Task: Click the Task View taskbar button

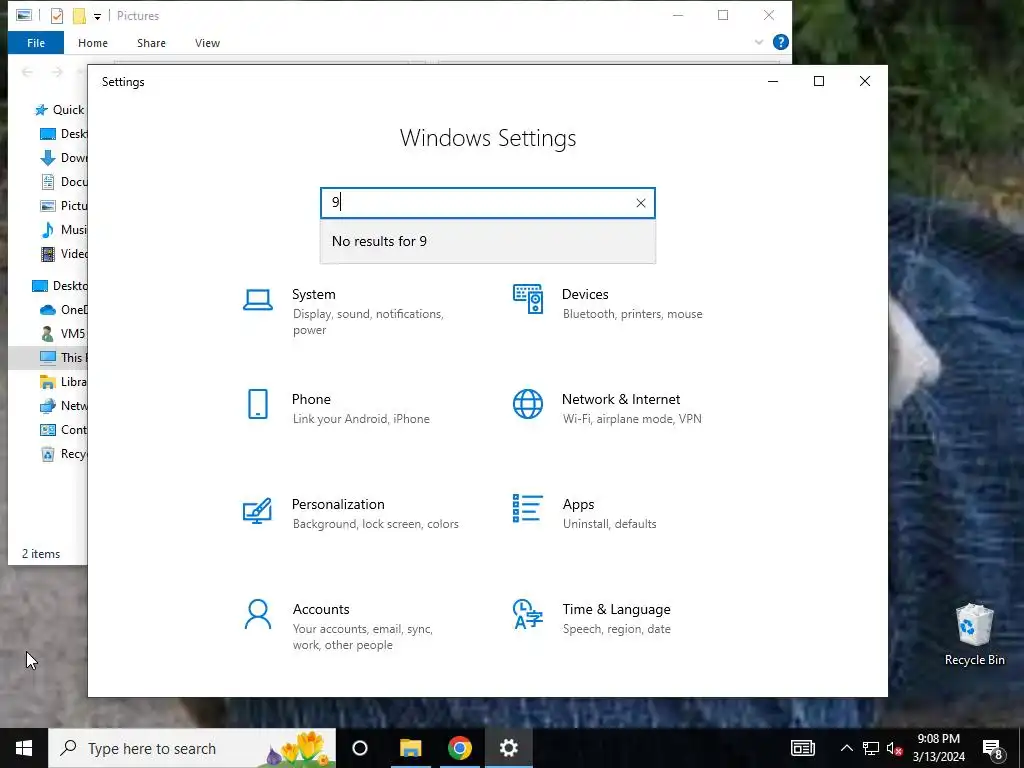Action: (x=360, y=748)
